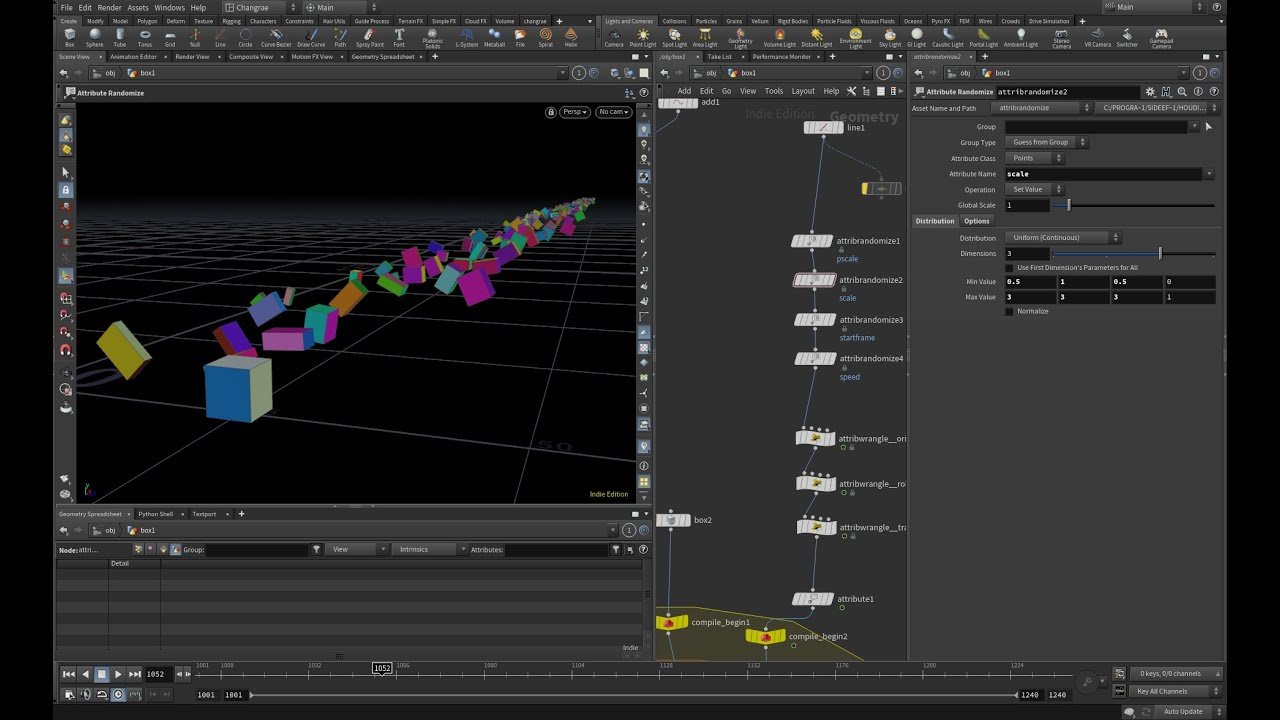Select the Spiral shelf tool
This screenshot has width=1280, height=720.
coord(545,38)
